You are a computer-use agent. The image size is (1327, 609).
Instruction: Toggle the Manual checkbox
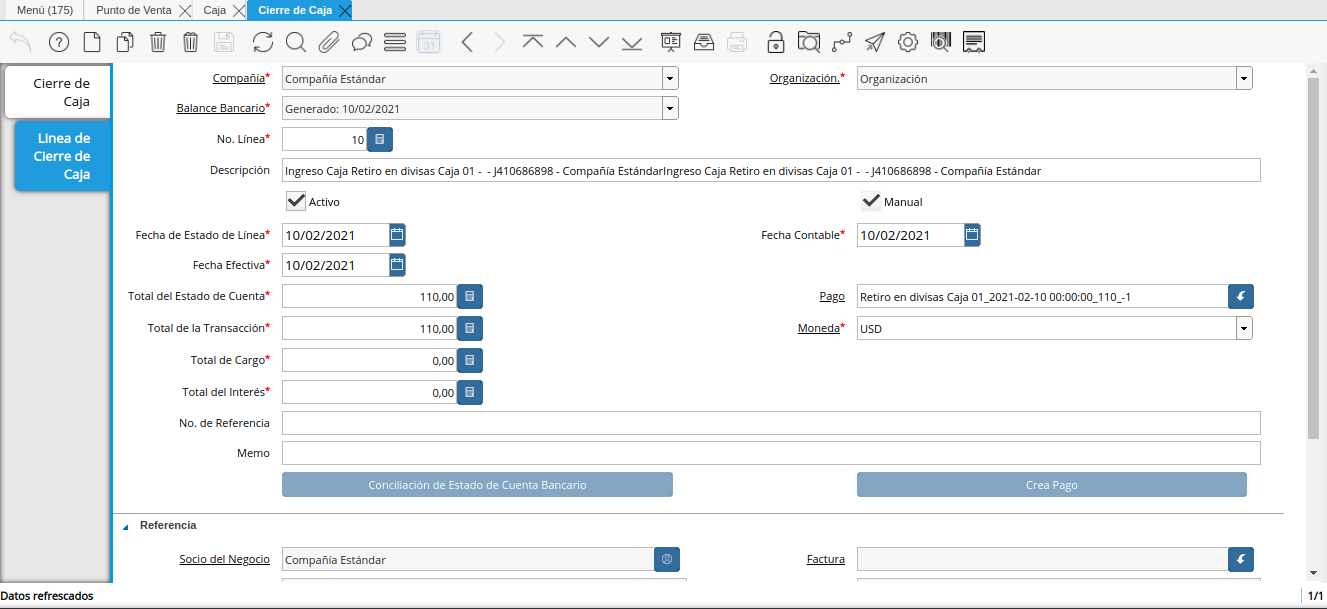tap(871, 201)
